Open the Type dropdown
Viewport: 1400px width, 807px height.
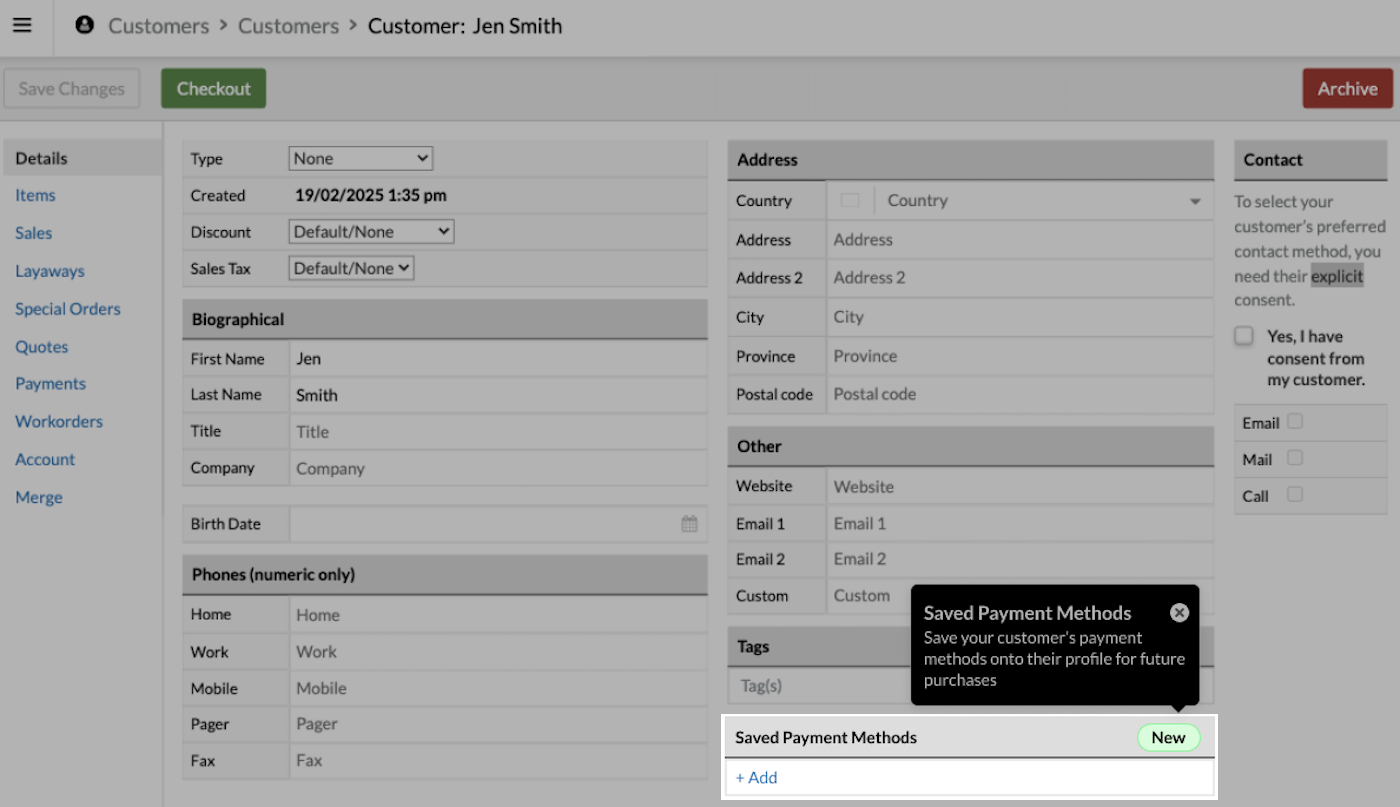point(361,158)
